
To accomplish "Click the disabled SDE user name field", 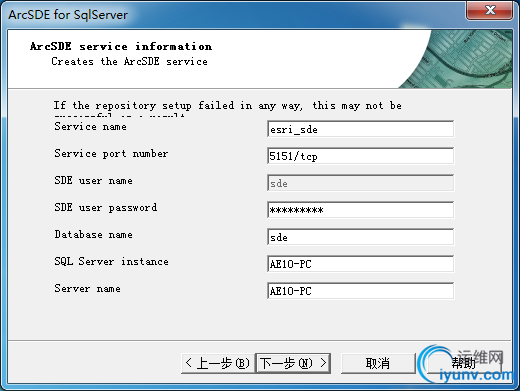I will tap(360, 183).
